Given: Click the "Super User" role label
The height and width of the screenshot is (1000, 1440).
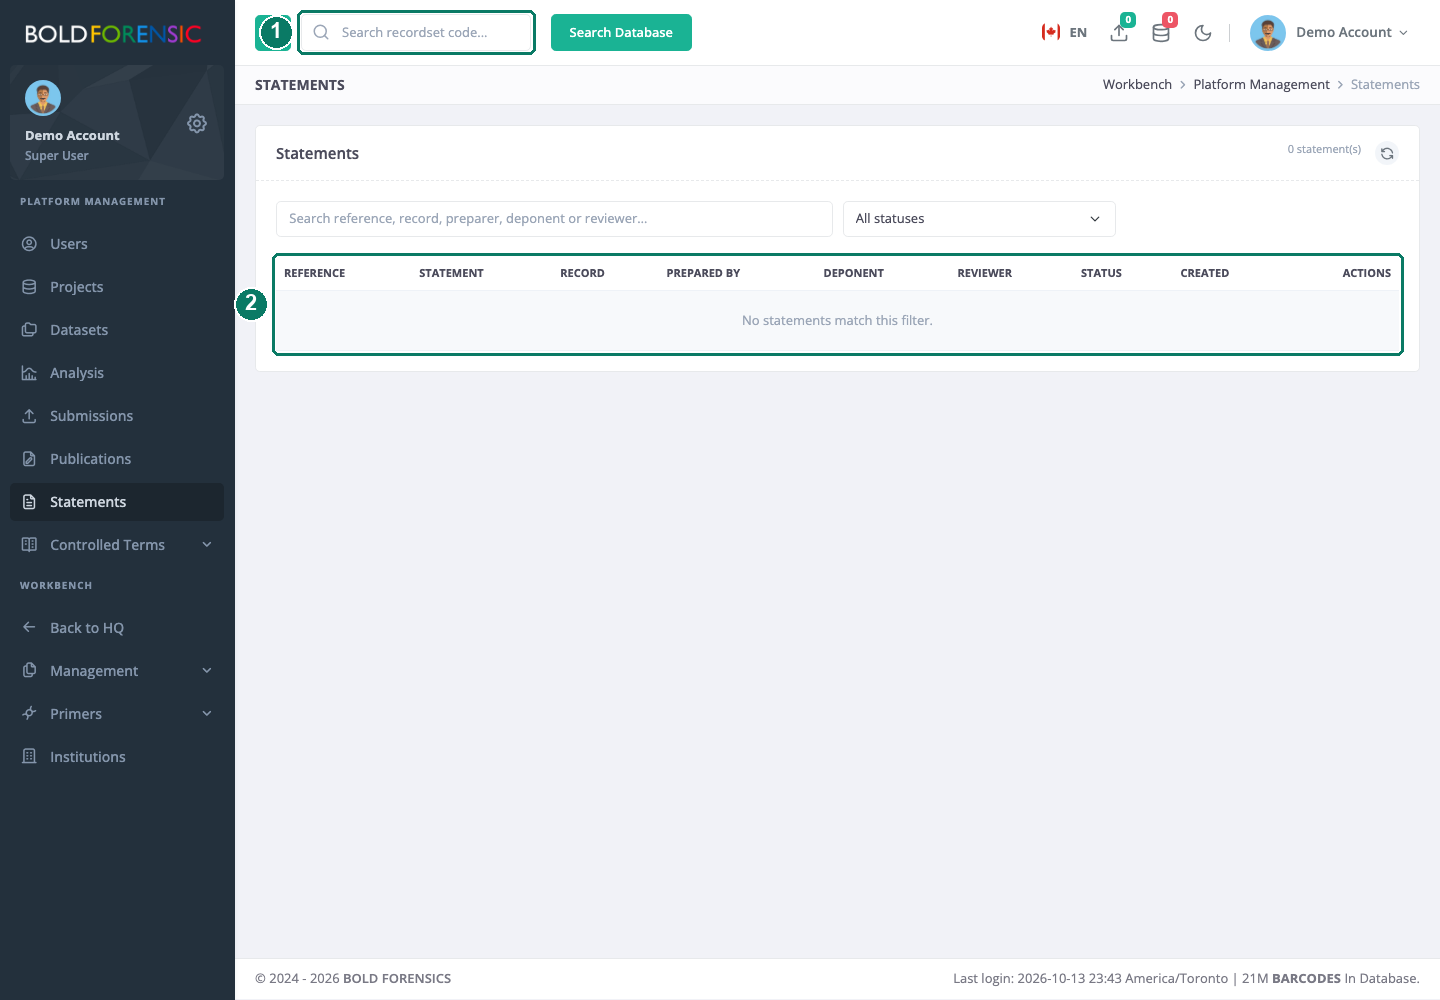Looking at the screenshot, I should pyautogui.click(x=57, y=156).
